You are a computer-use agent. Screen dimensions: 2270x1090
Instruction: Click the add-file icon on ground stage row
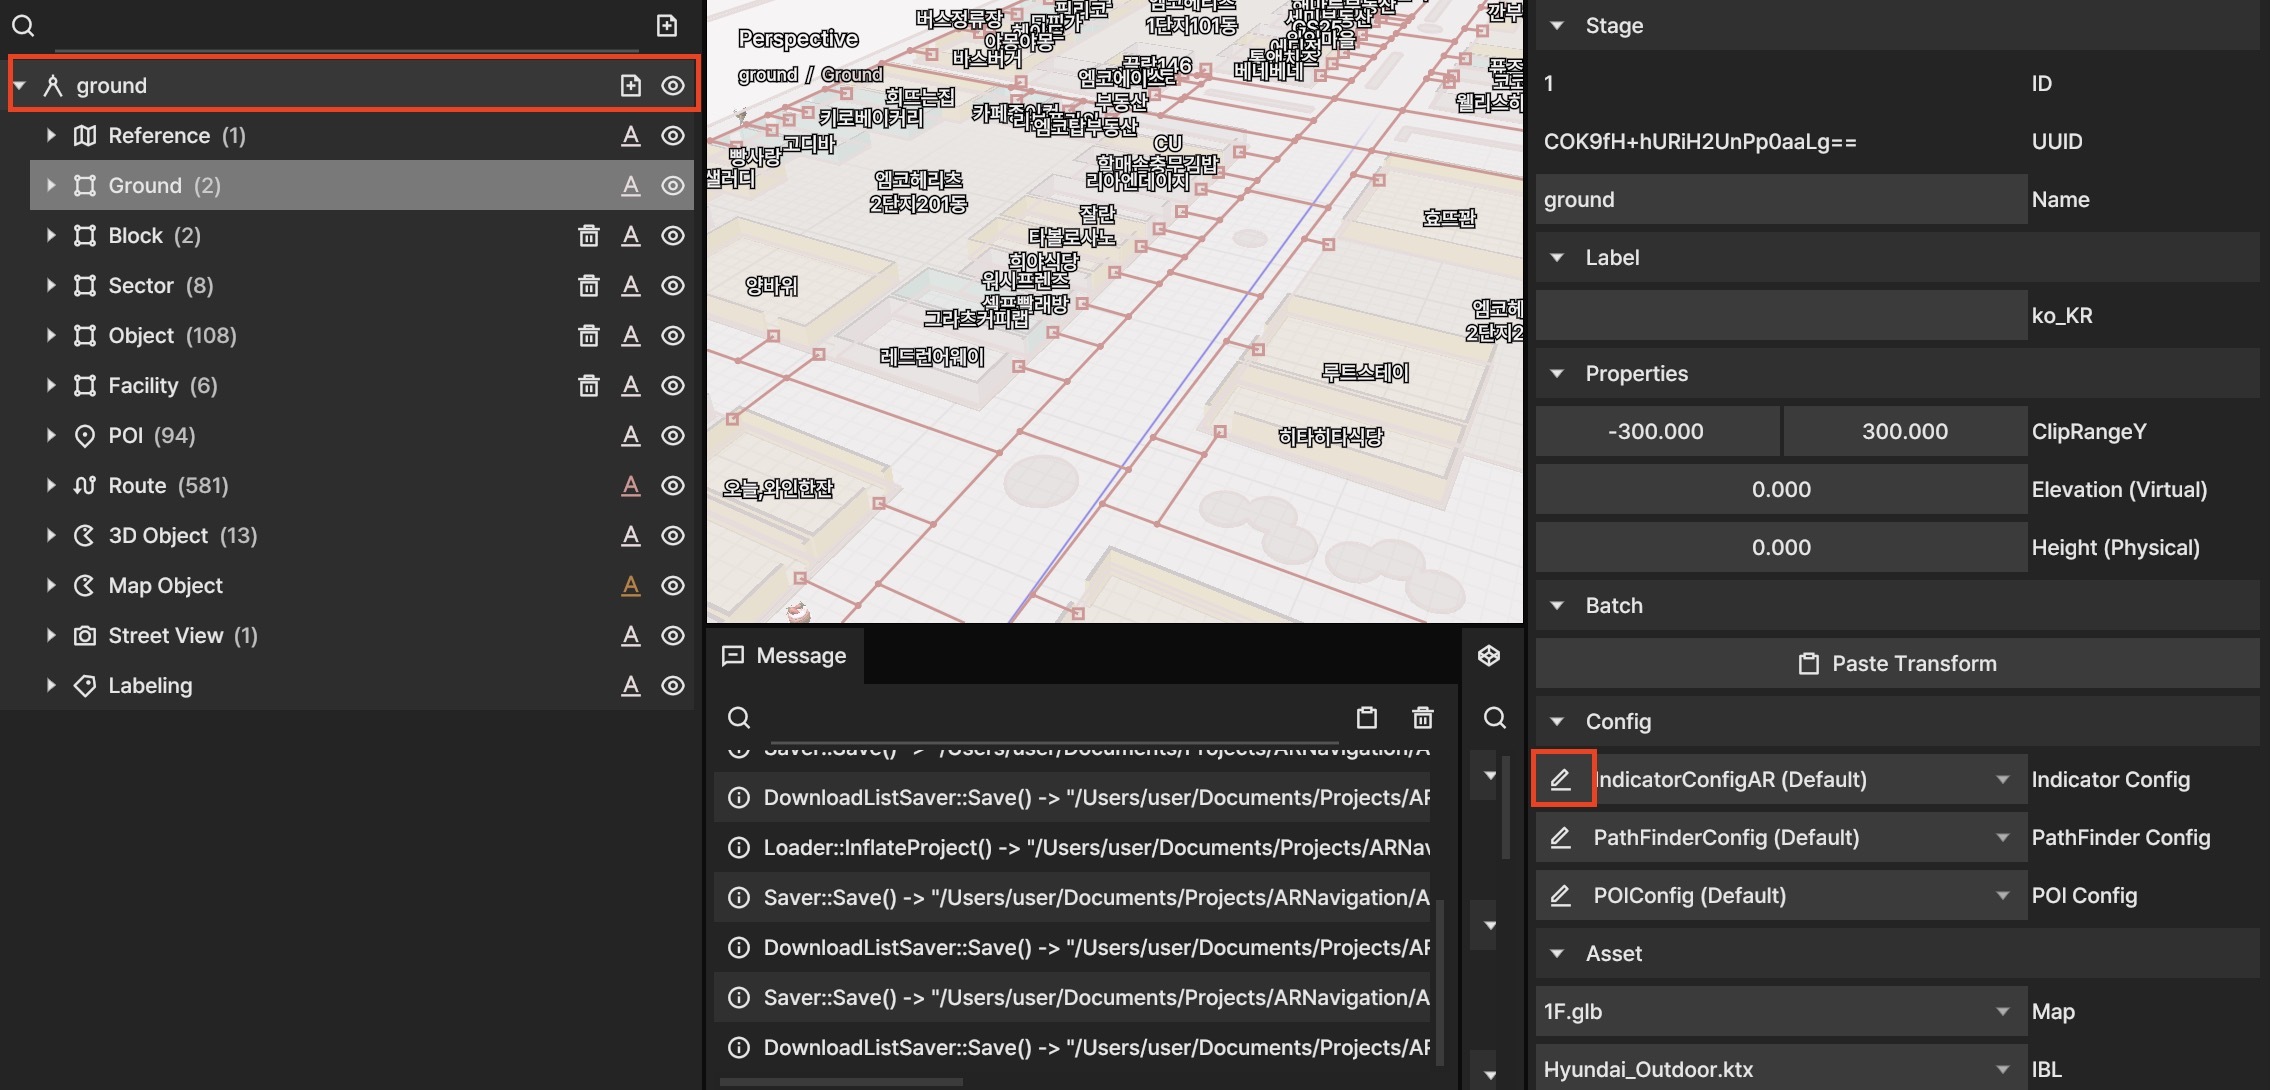(x=630, y=86)
